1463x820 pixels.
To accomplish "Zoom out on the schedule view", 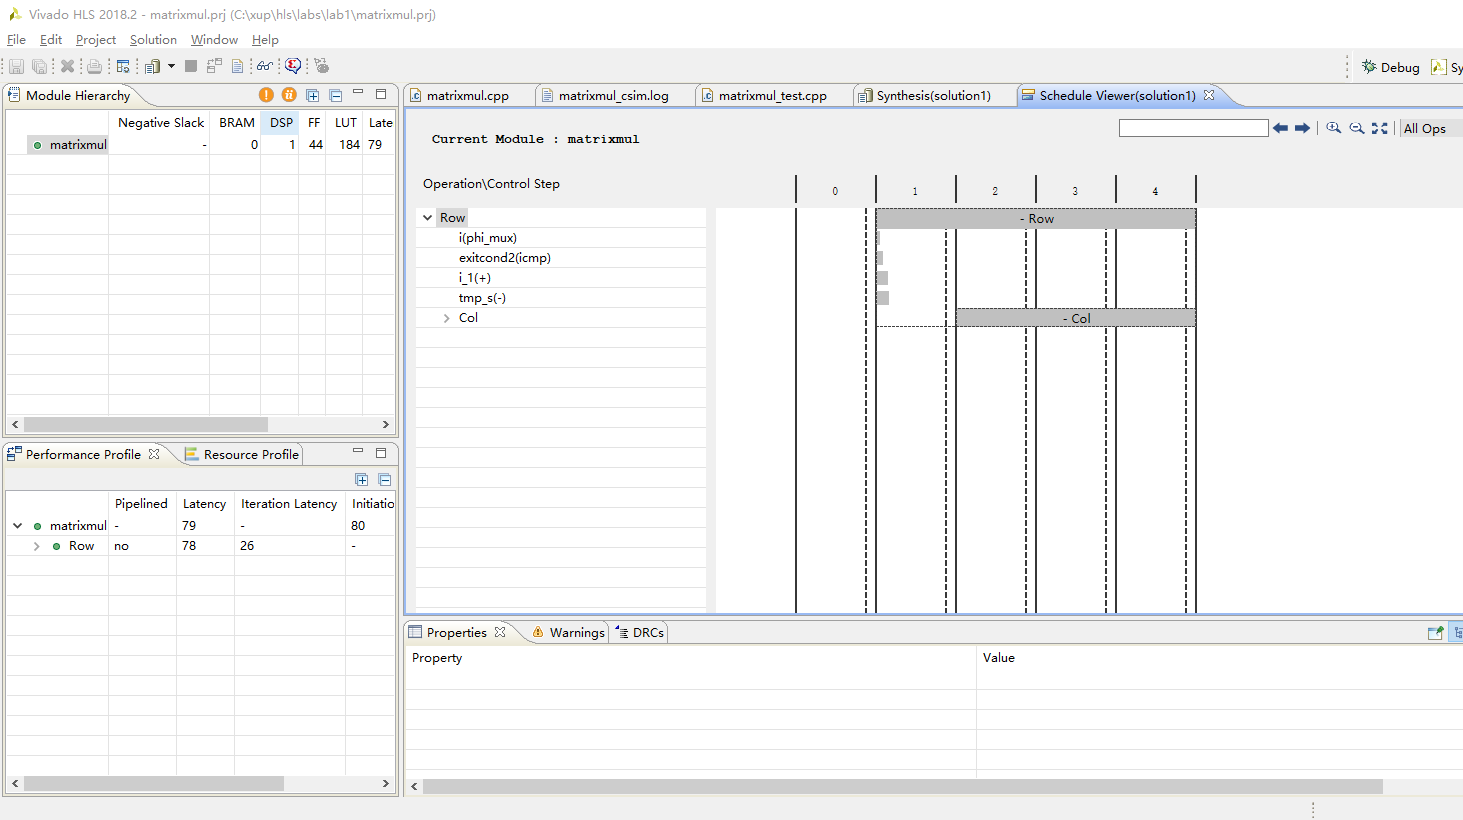I will tap(1357, 128).
